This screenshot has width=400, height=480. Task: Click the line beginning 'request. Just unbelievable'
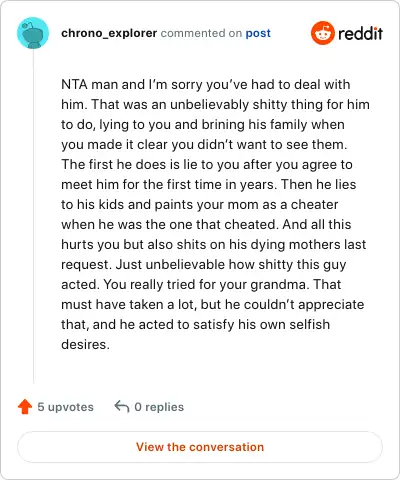[x=204, y=265]
